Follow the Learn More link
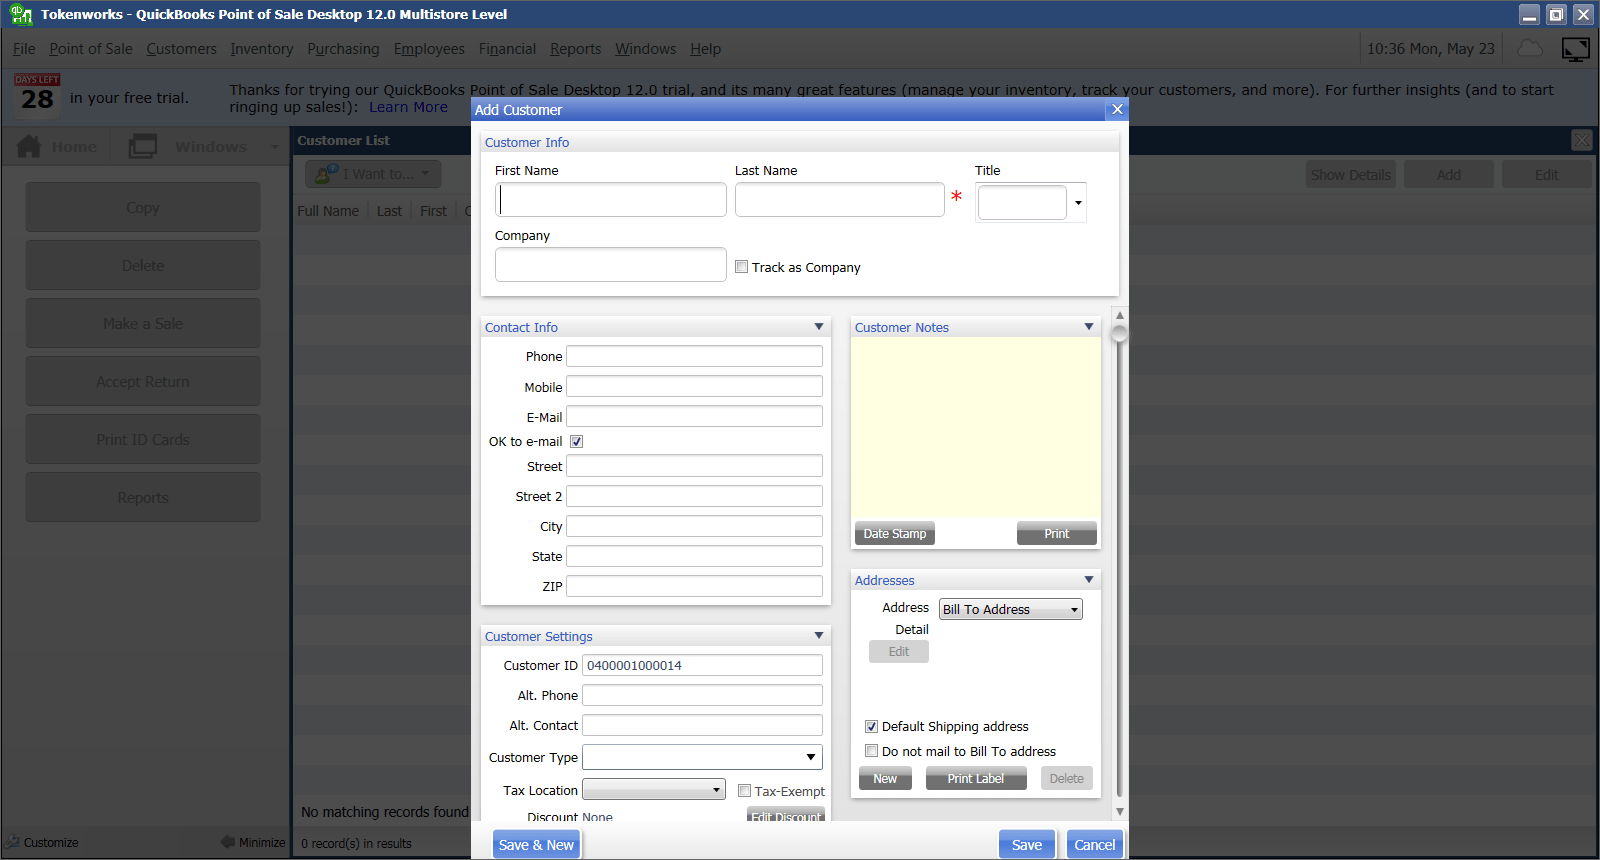The width and height of the screenshot is (1600, 860). pyautogui.click(x=408, y=107)
